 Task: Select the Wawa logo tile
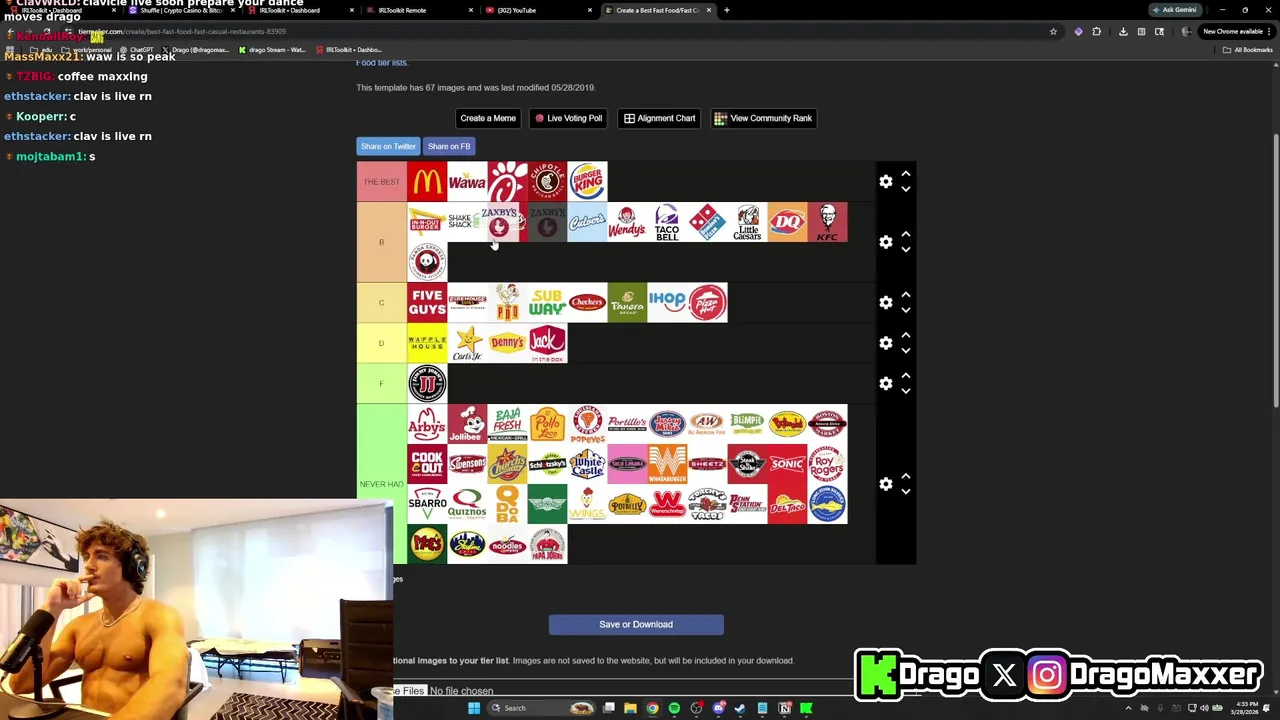coord(467,181)
